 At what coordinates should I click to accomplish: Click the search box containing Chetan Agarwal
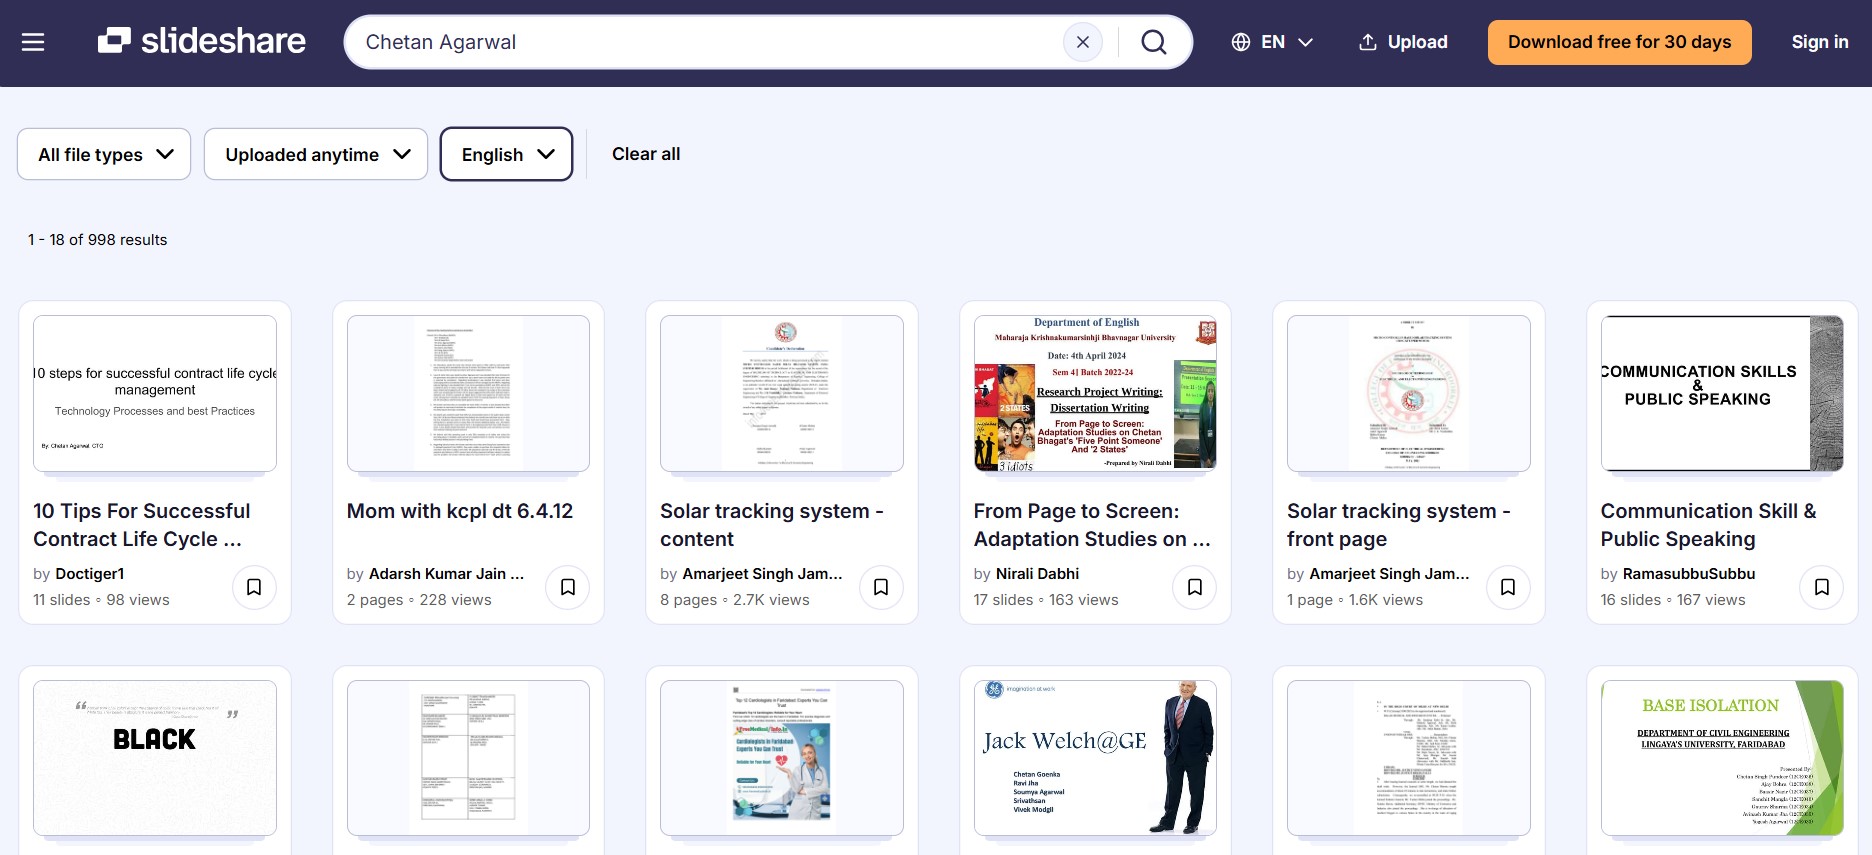point(700,42)
